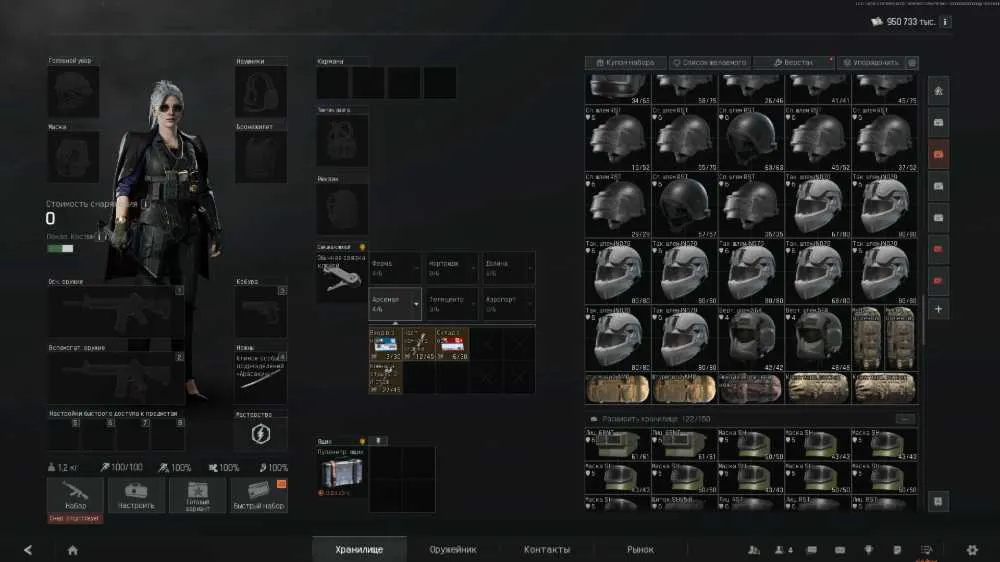This screenshot has height=562, width=1000.
Task: Click the Набор loadout button
Action: (x=75, y=496)
